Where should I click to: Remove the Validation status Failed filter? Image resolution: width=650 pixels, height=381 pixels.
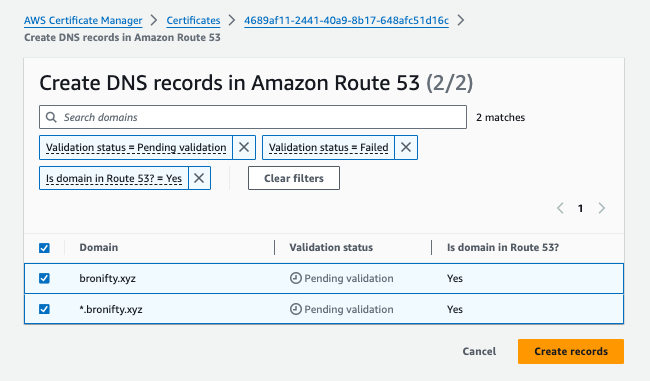point(406,147)
